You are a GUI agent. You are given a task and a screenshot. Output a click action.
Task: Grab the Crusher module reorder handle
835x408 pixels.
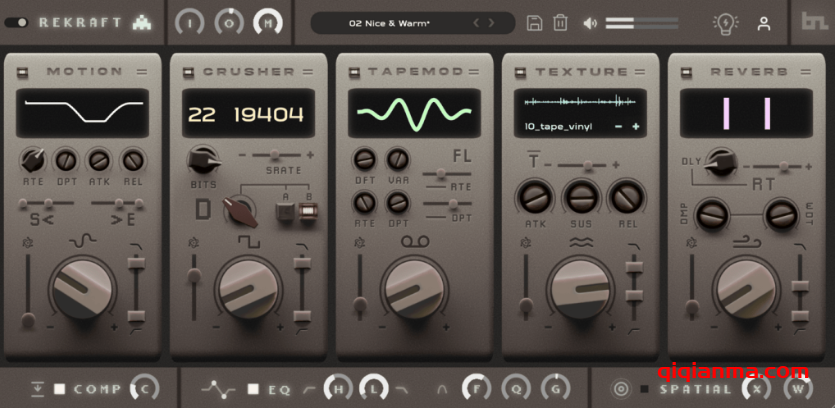pos(307,72)
